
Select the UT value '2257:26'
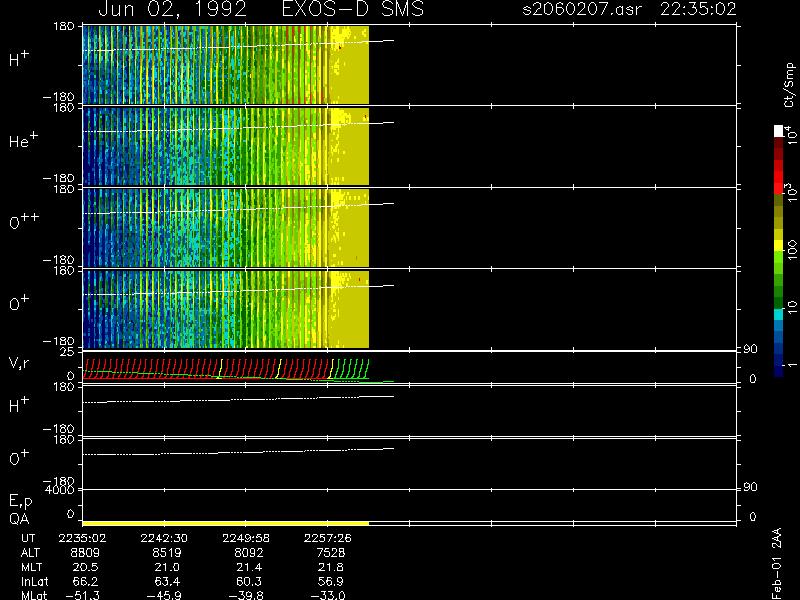tap(328, 538)
